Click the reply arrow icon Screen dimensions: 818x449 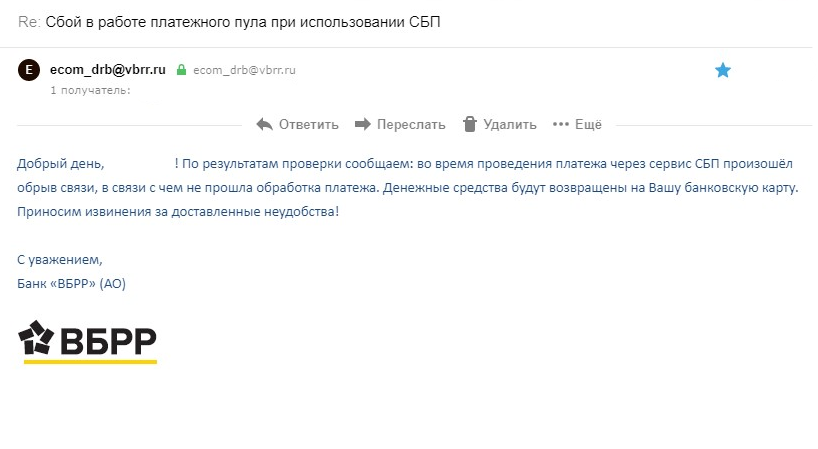(265, 125)
